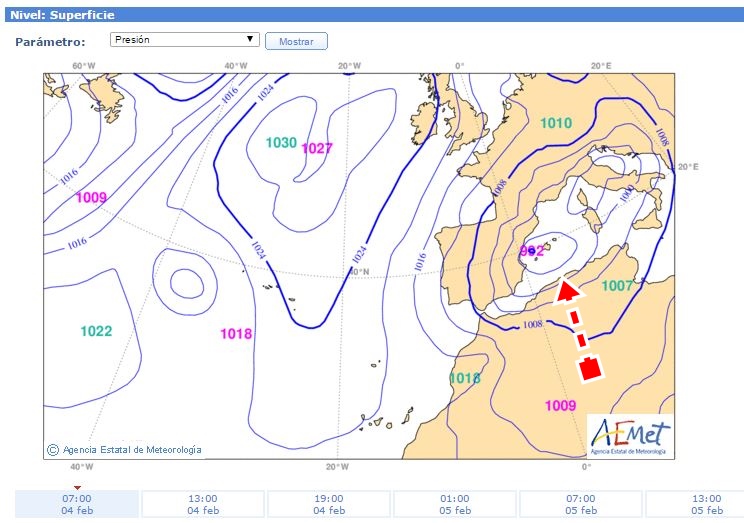Click the teal 1007 pressure label

click(x=617, y=286)
